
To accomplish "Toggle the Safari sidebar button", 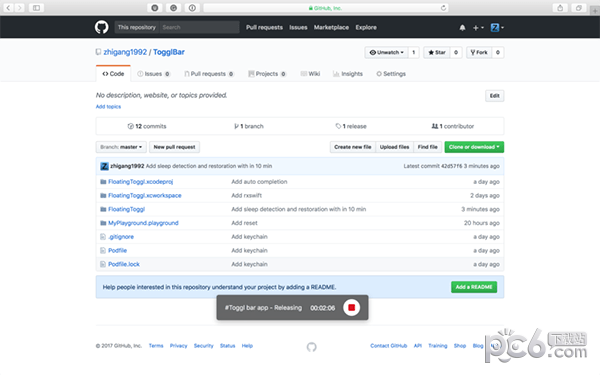I will 36,8.
